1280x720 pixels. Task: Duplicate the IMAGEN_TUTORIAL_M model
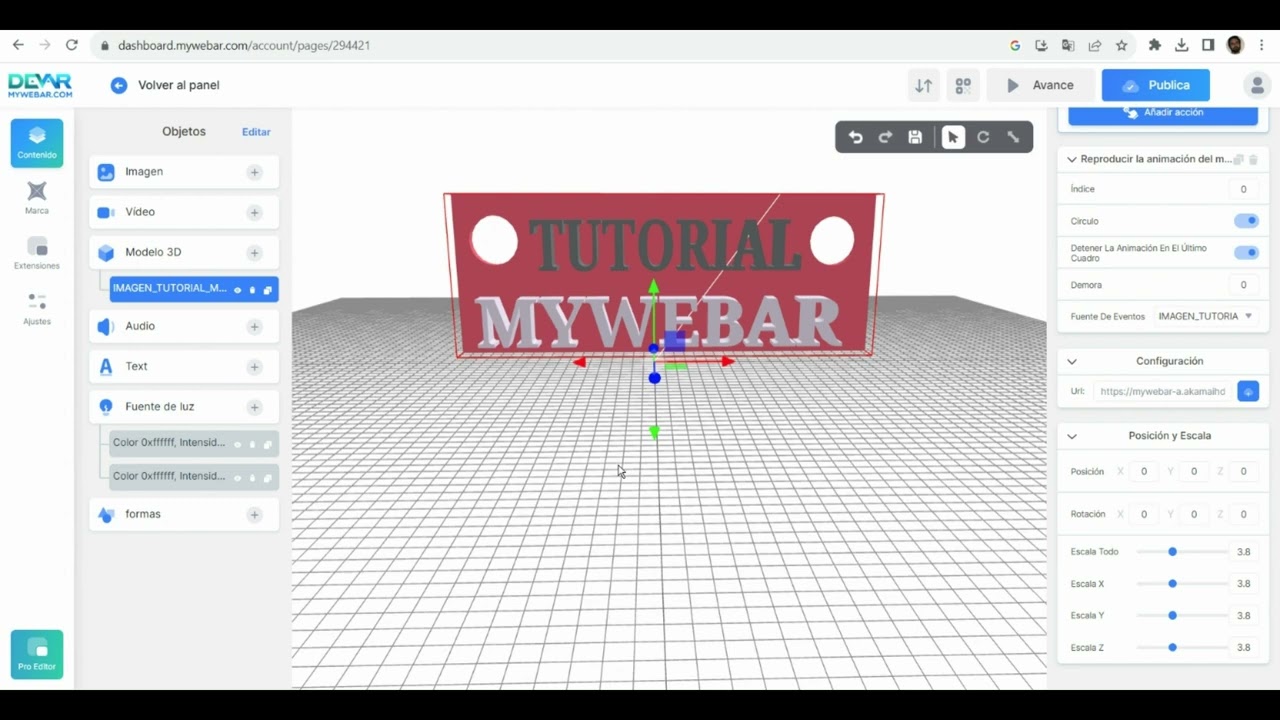pyautogui.click(x=267, y=290)
